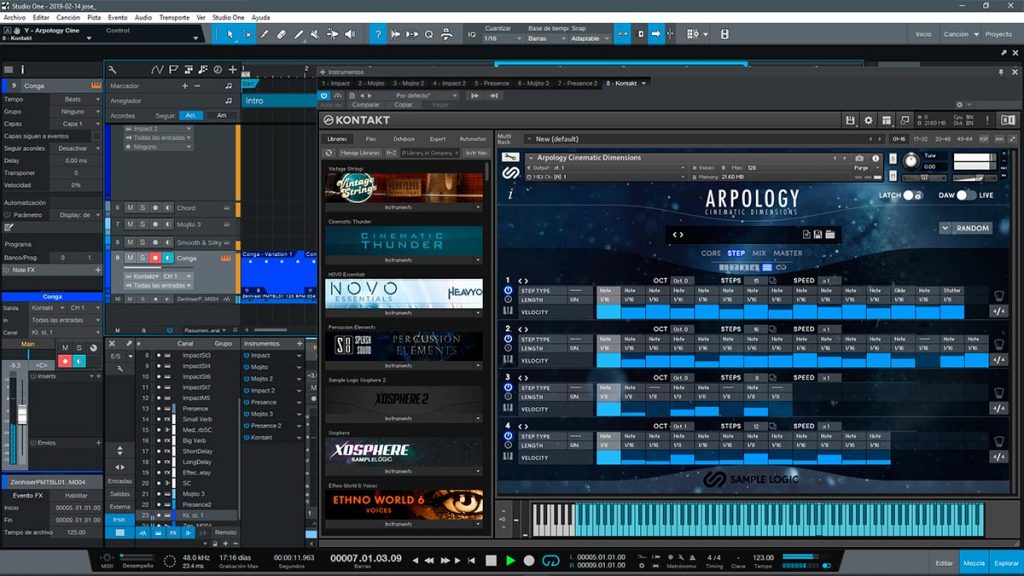Solo the Chord track
Viewport: 1024px width, 576px height.
click(142, 208)
